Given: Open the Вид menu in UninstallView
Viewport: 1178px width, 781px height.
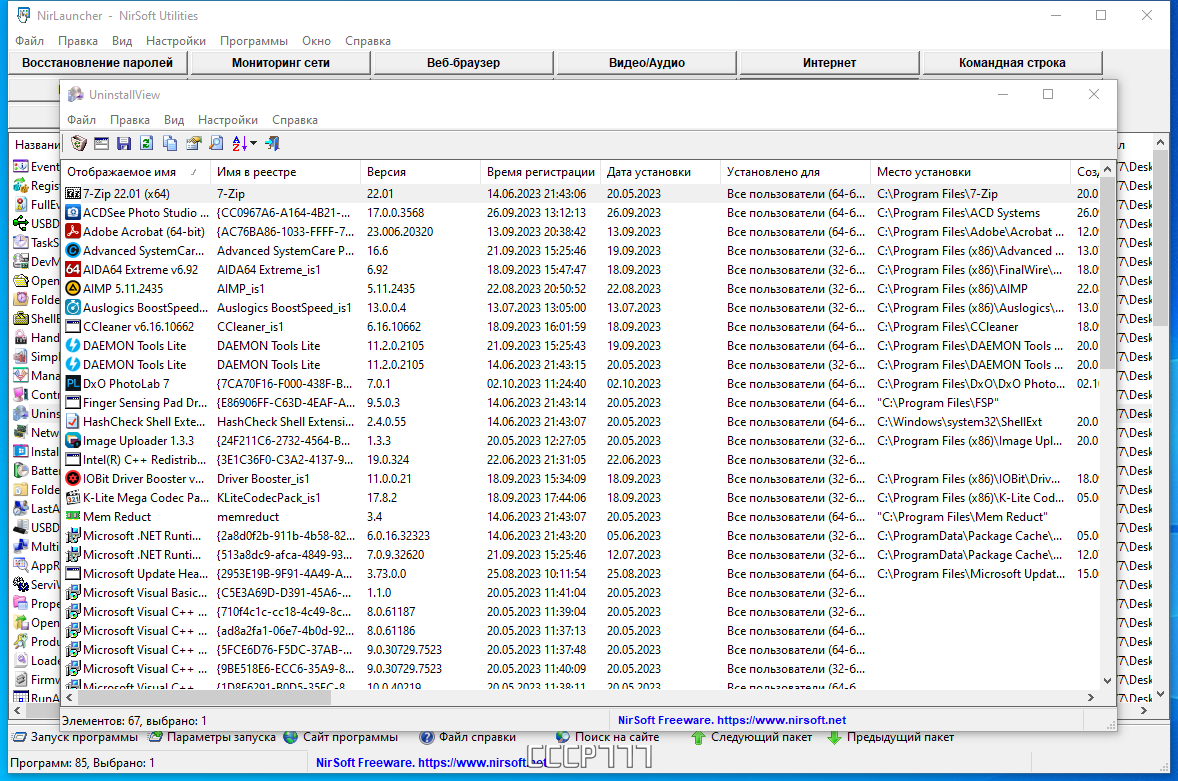Looking at the screenshot, I should pyautogui.click(x=174, y=120).
